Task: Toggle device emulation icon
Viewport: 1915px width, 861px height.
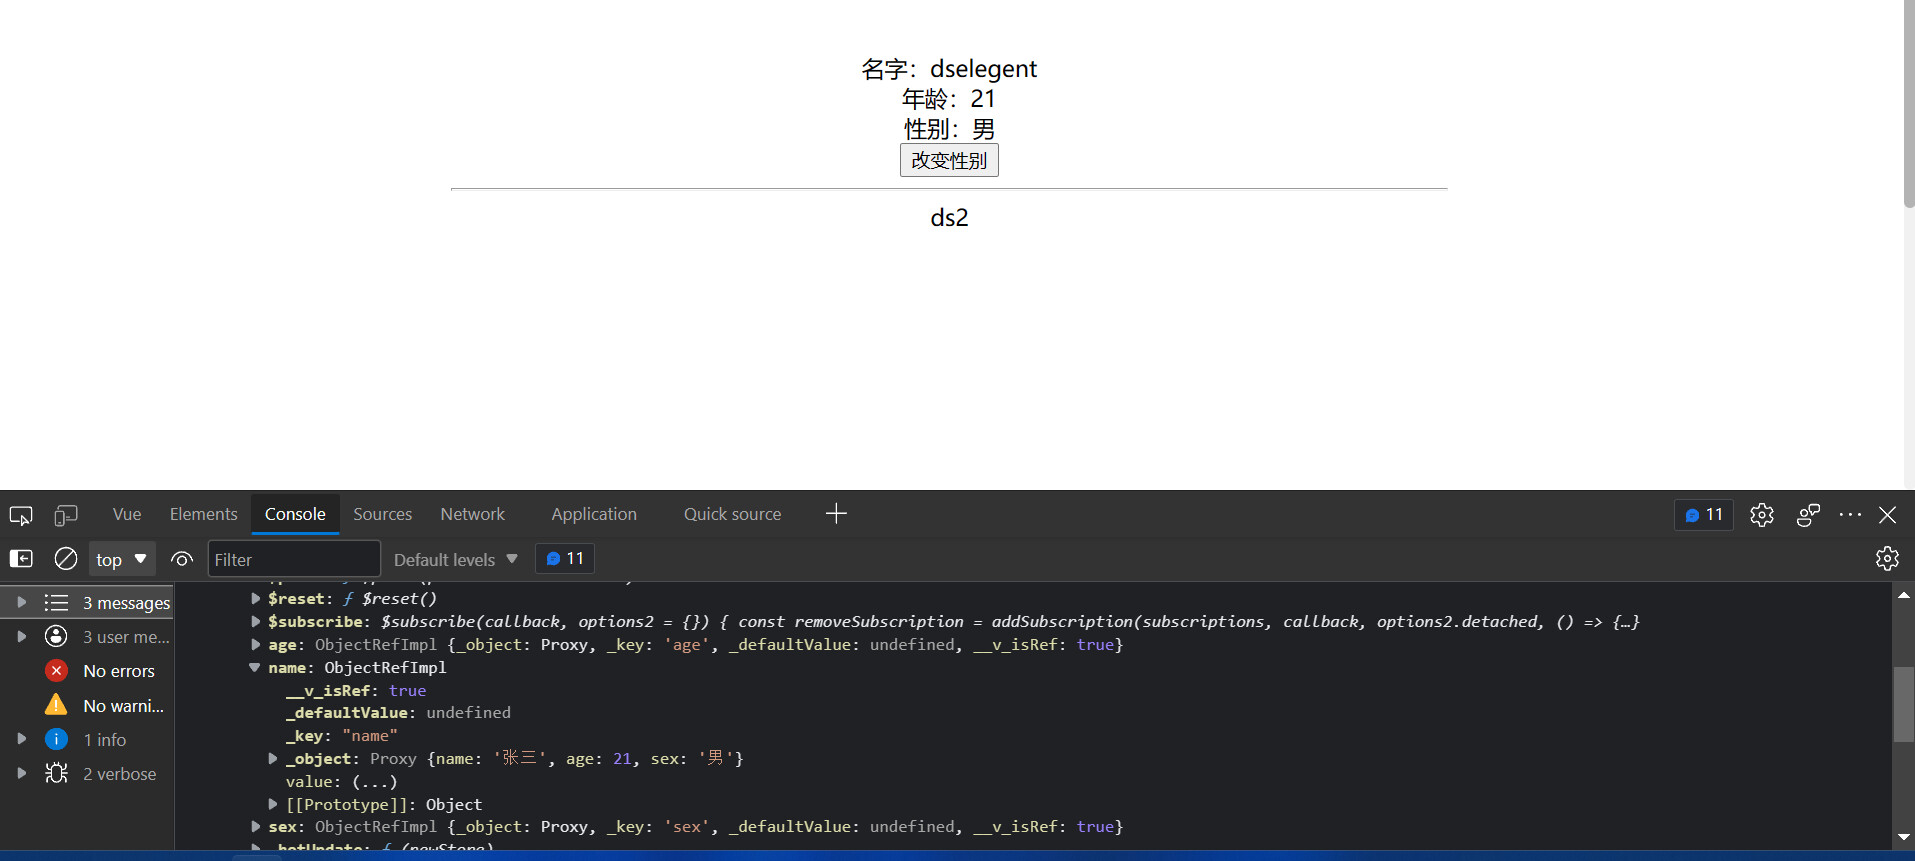Action: [x=66, y=515]
